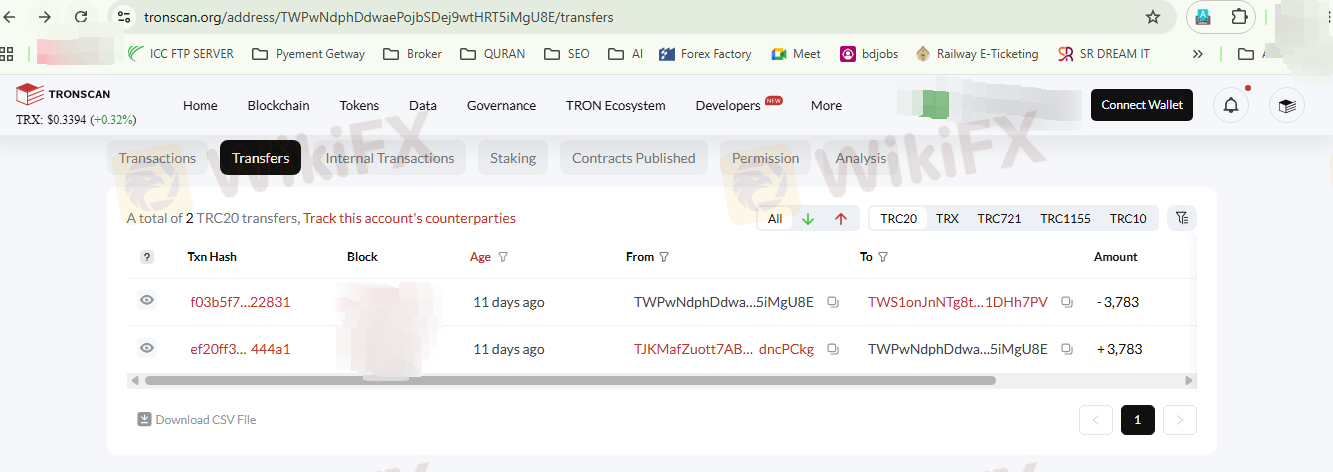Screen dimensions: 1333x472
Task: Select TRC20 token type
Action: click(898, 218)
